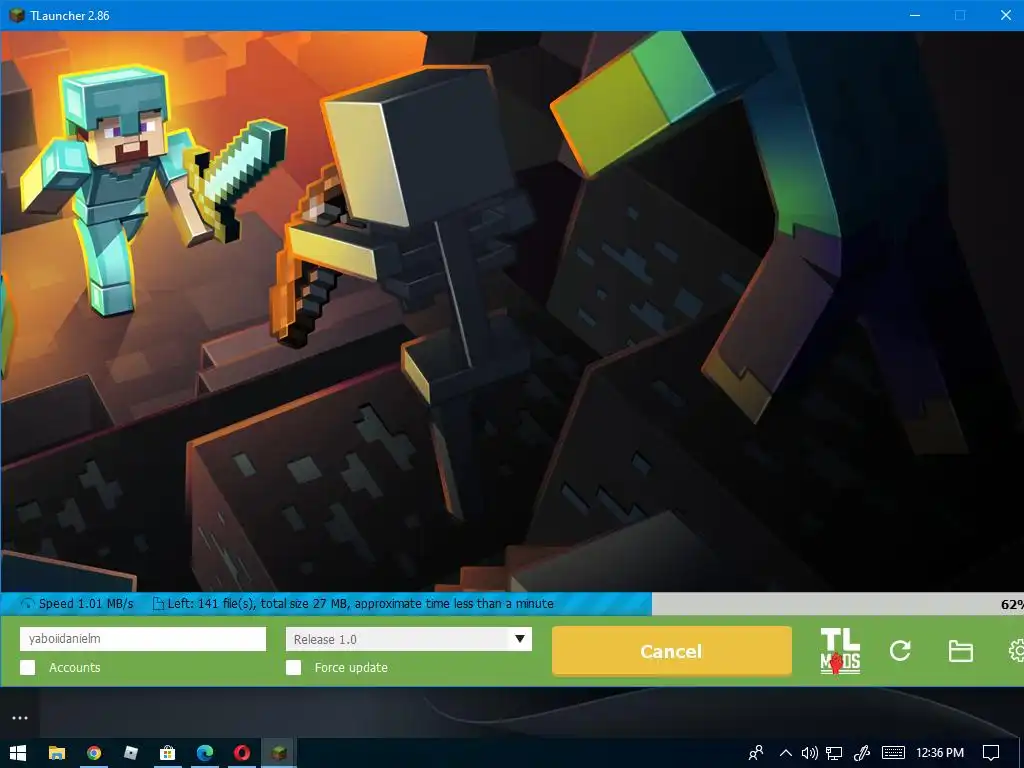Open the notification center icon
The height and width of the screenshot is (768, 1024).
point(991,753)
